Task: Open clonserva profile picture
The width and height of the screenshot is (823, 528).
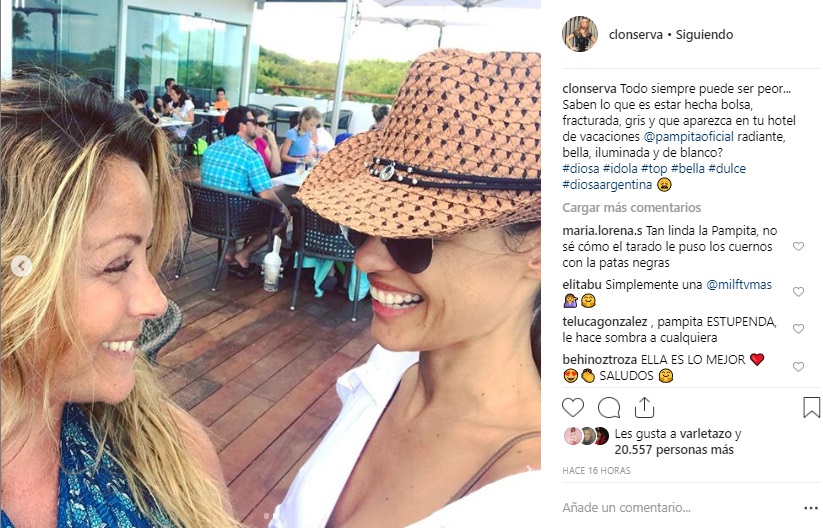Action: pyautogui.click(x=580, y=34)
